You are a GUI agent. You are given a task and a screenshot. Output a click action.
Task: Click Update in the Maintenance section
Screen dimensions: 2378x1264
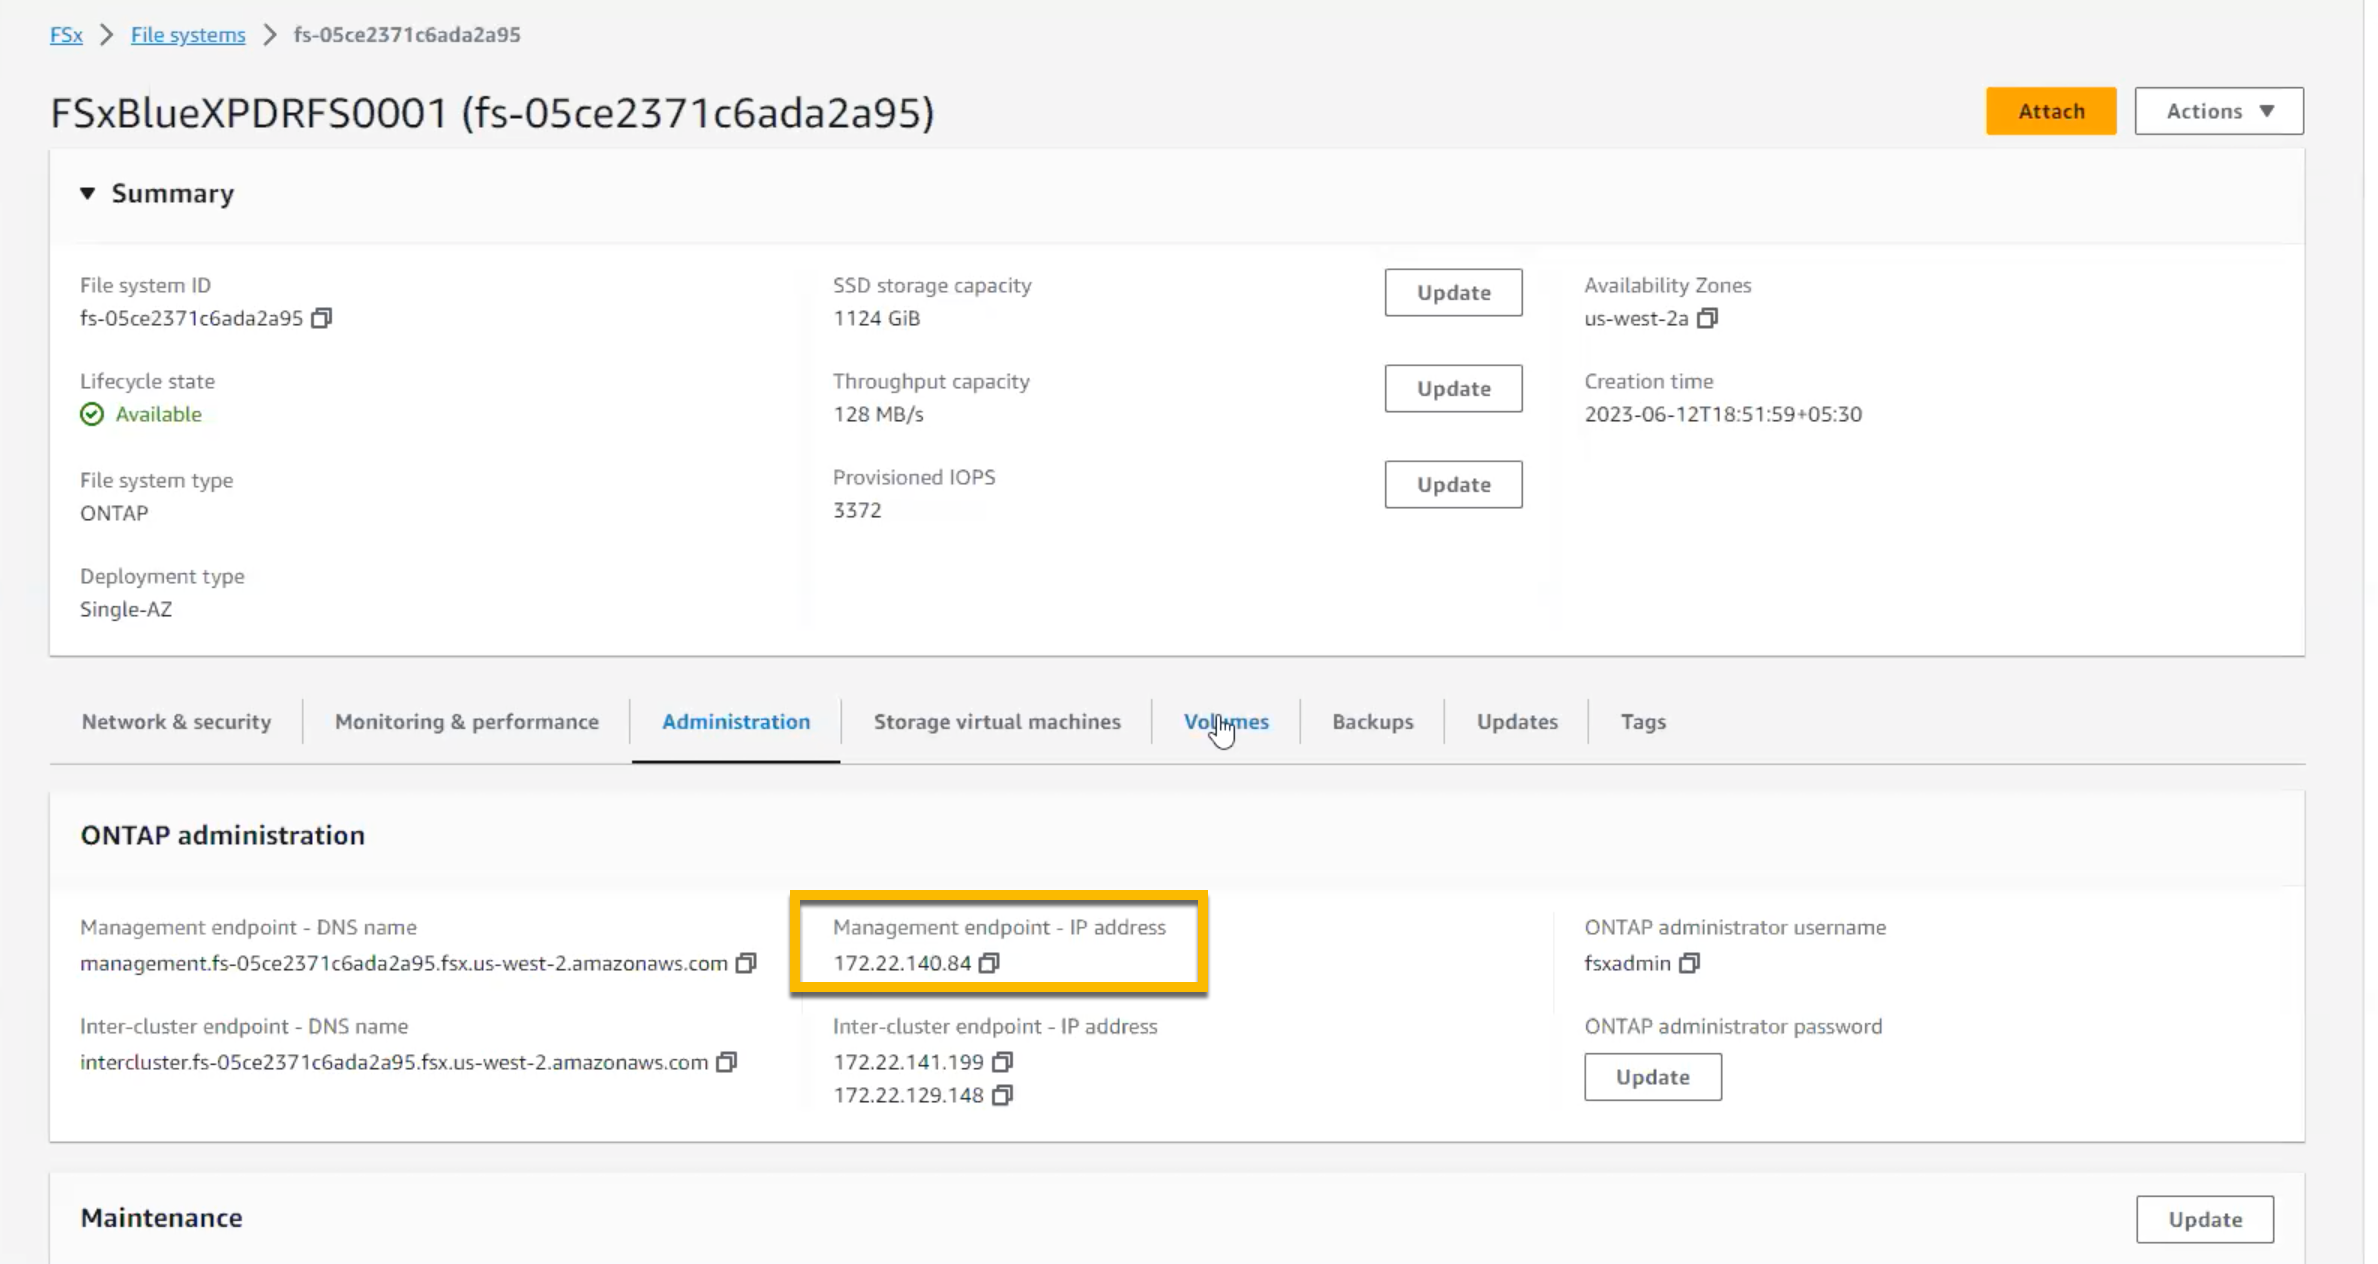coord(2205,1219)
